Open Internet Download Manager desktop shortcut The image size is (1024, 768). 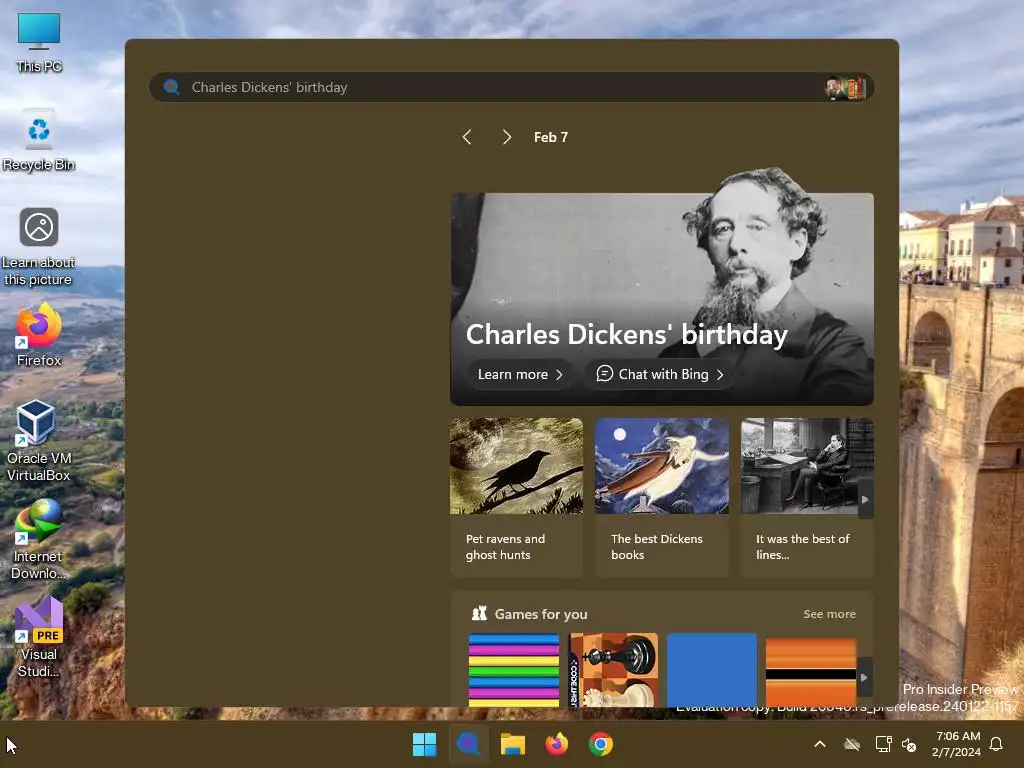pos(39,539)
